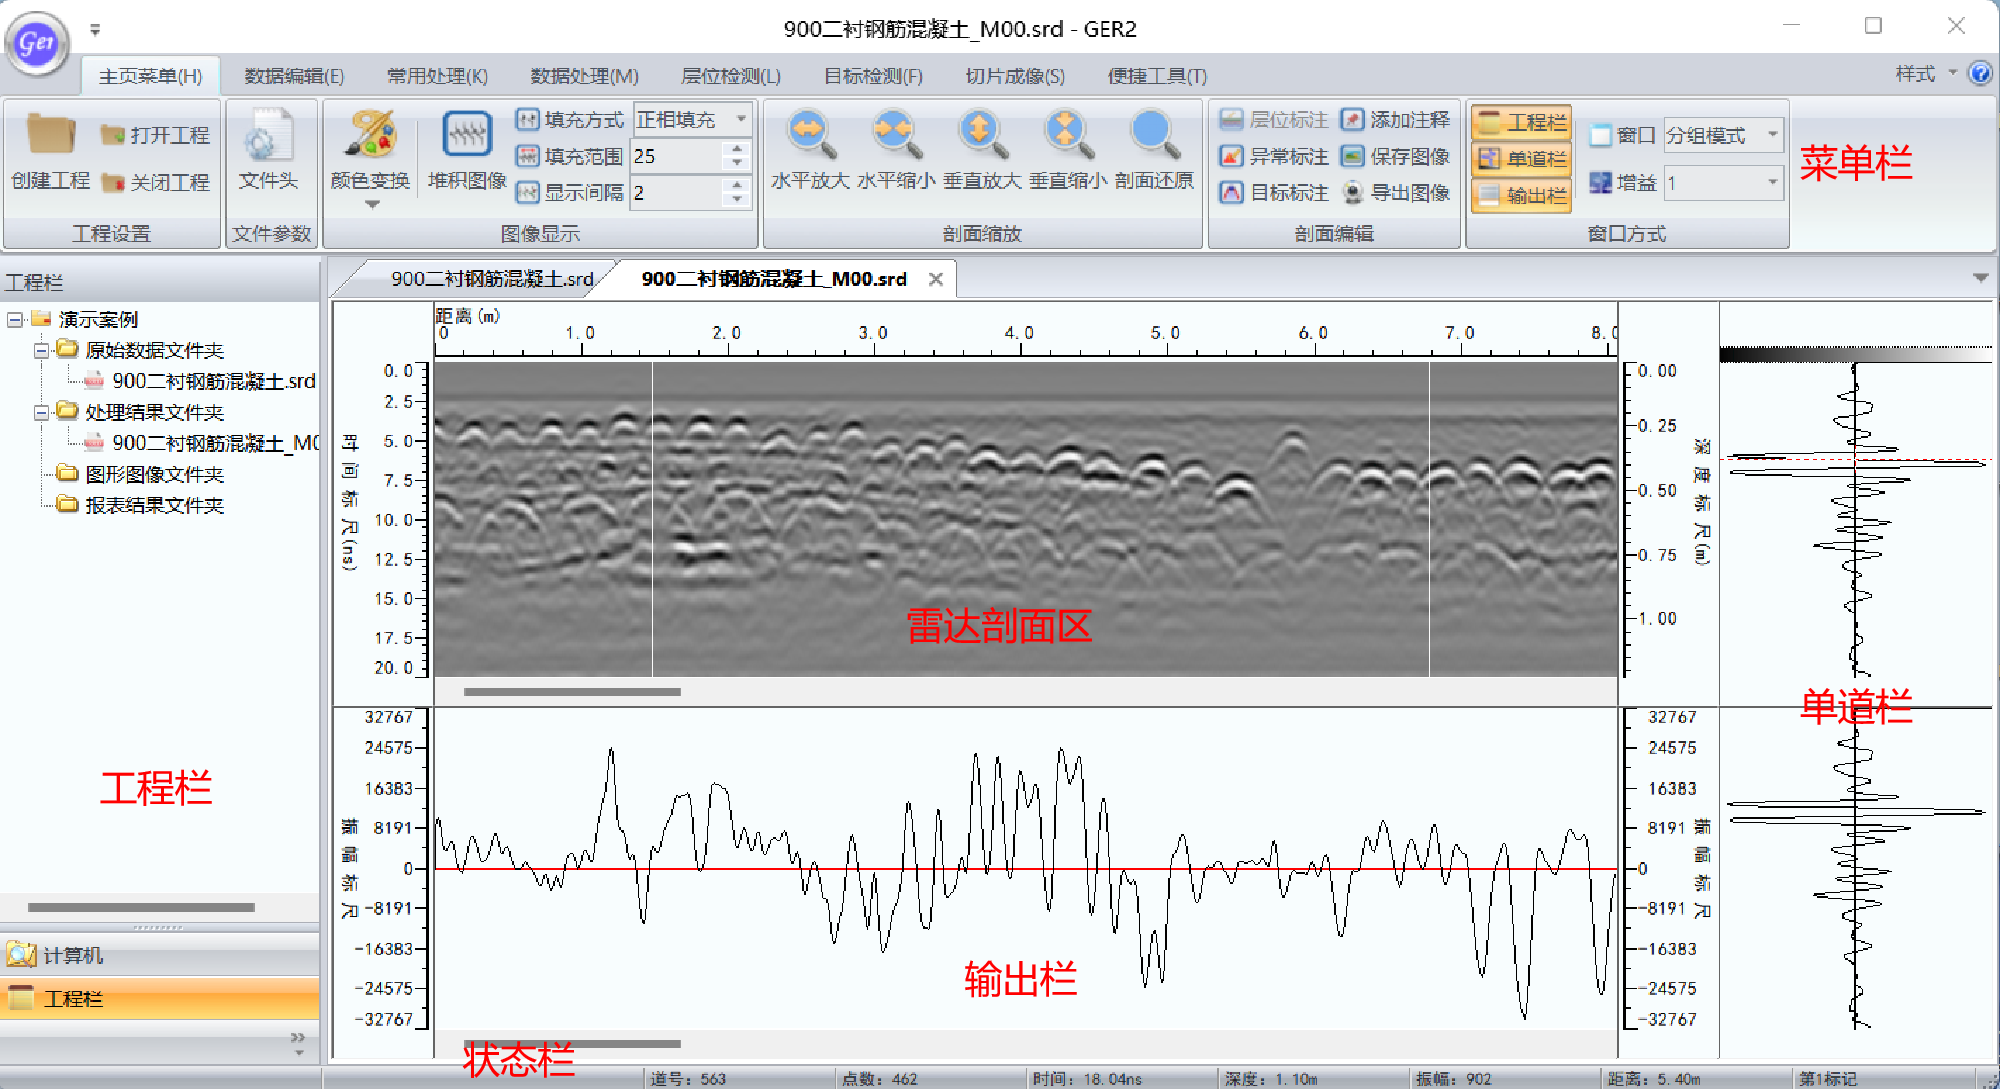Restore profile with 剖面还原 icon
The height and width of the screenshot is (1090, 2000).
pyautogui.click(x=1154, y=134)
